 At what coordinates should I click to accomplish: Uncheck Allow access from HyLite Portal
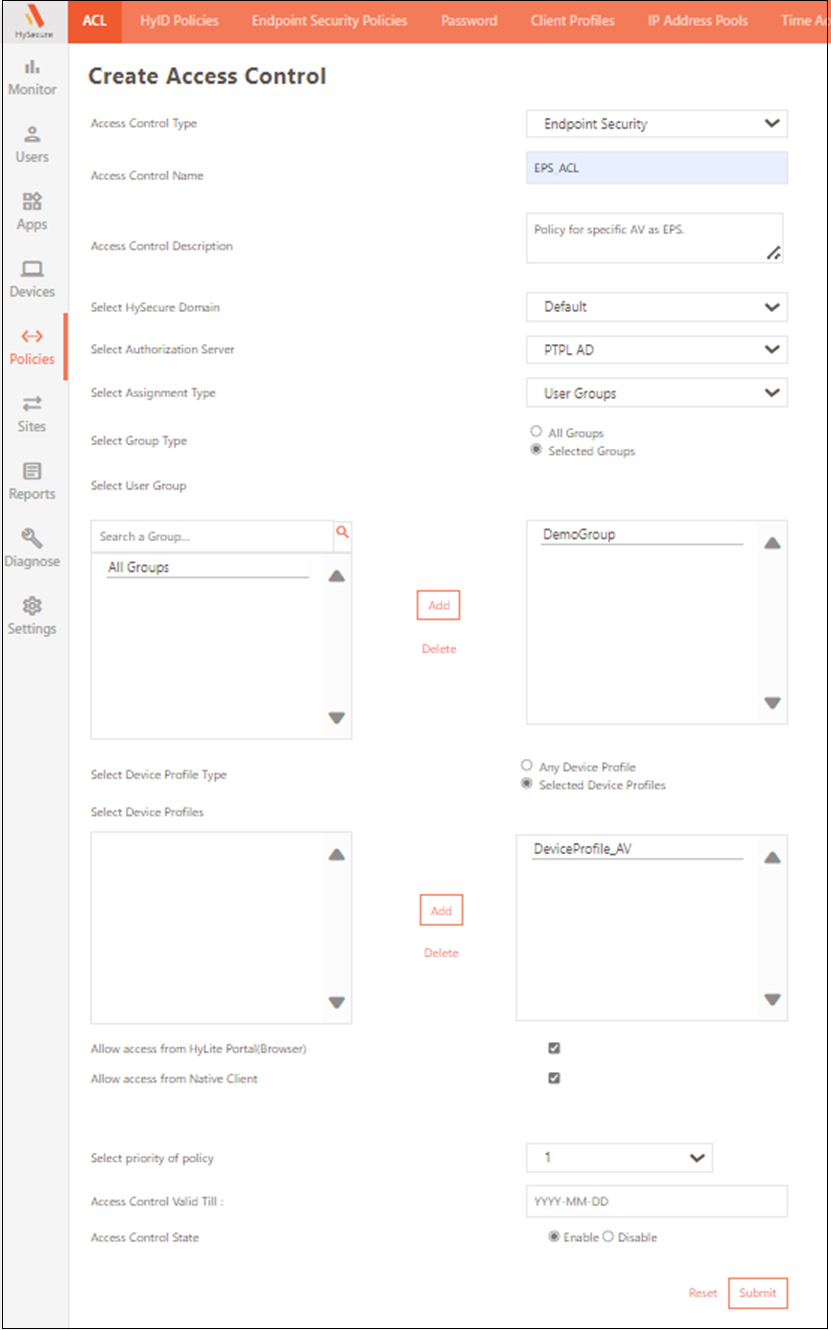point(554,1048)
